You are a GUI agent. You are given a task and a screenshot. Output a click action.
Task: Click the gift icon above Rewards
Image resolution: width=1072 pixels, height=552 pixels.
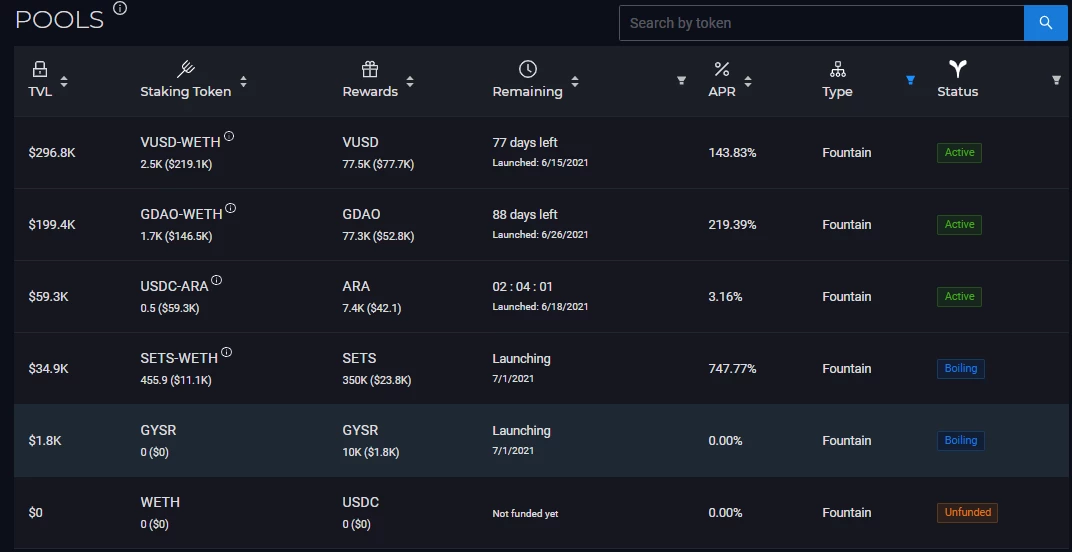point(370,69)
